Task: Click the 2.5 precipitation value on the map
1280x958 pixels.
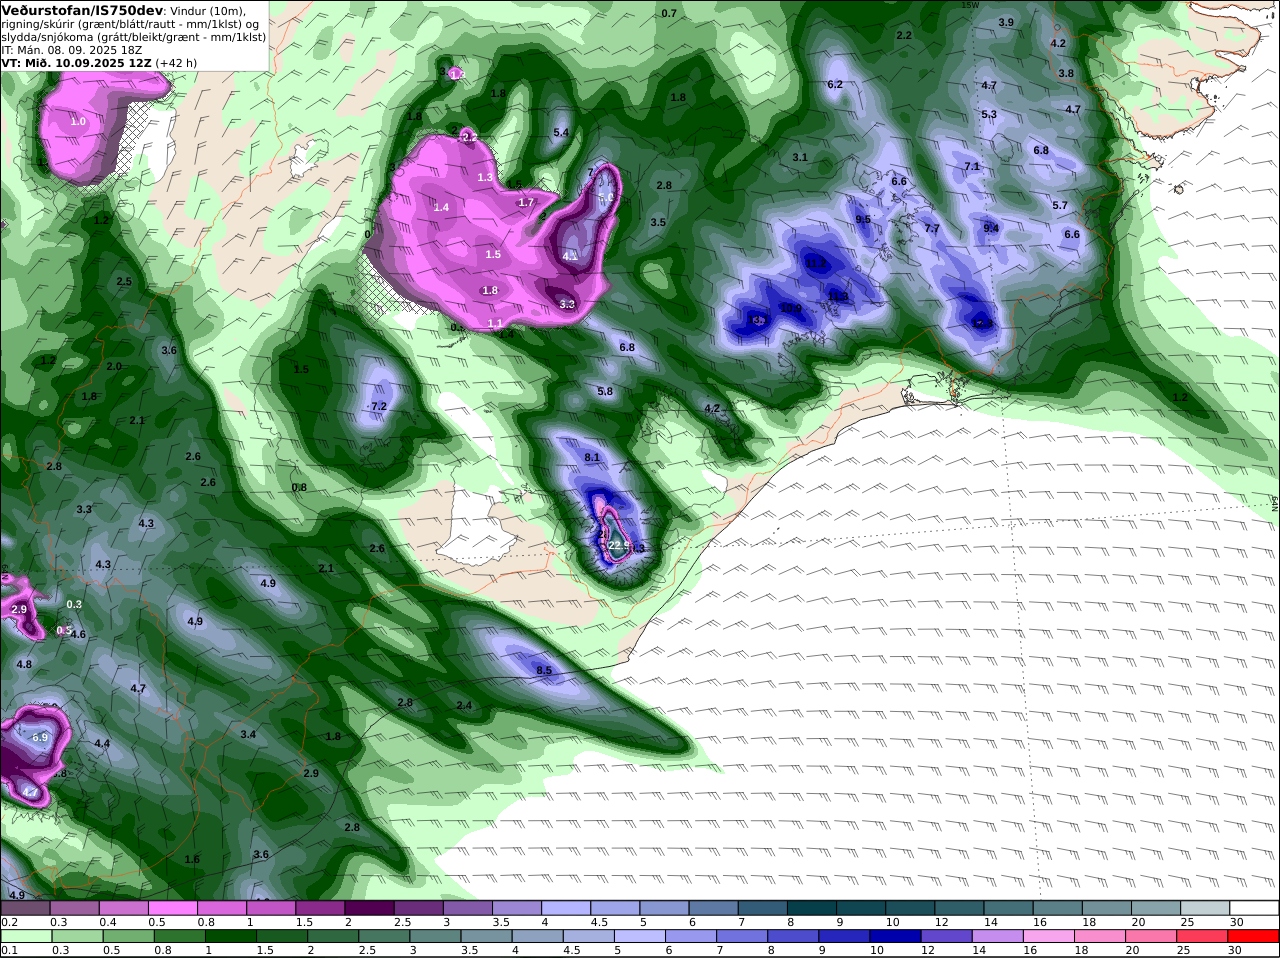Action: click(124, 281)
